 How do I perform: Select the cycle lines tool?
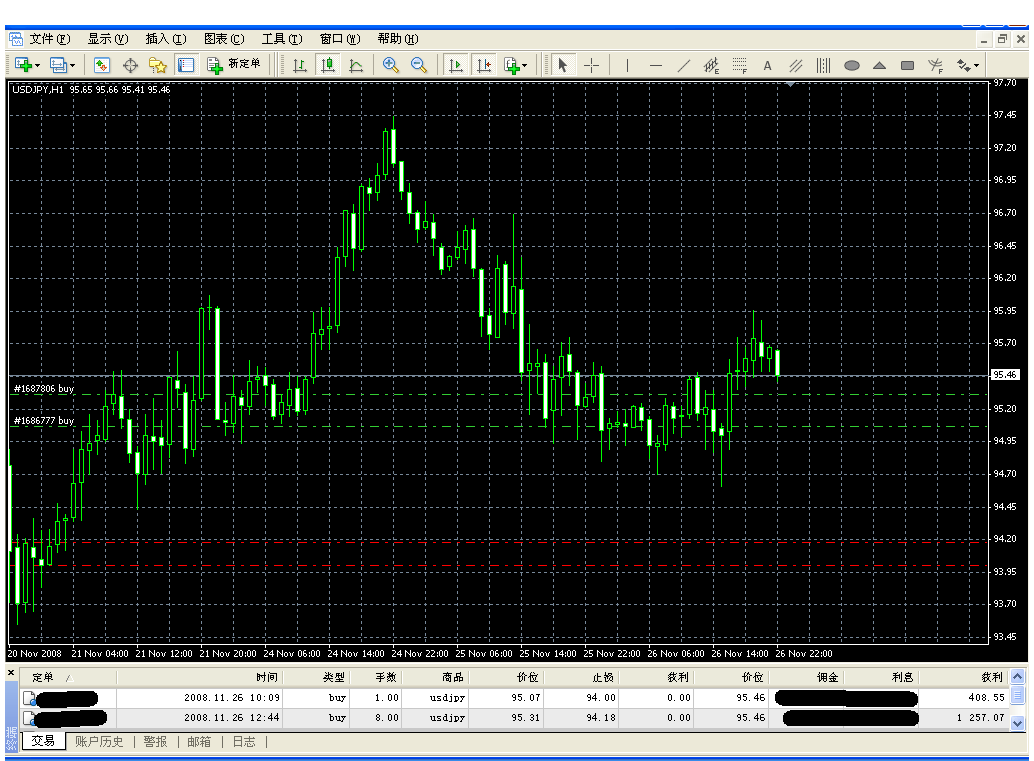coord(824,65)
